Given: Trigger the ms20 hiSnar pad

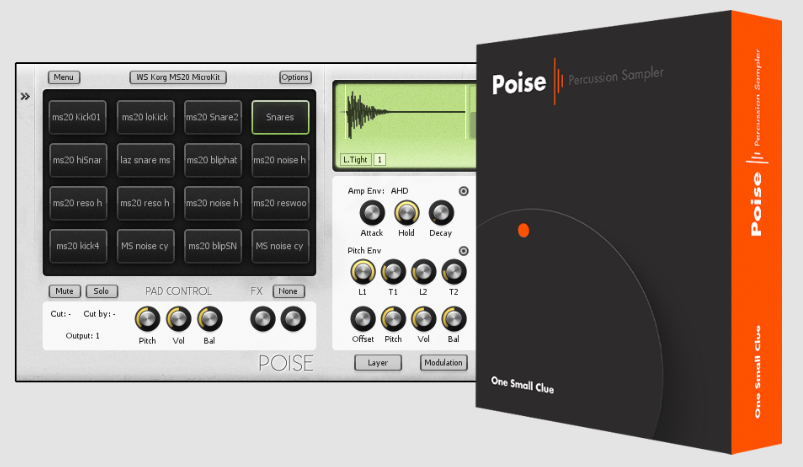Looking at the screenshot, I should click(x=78, y=160).
